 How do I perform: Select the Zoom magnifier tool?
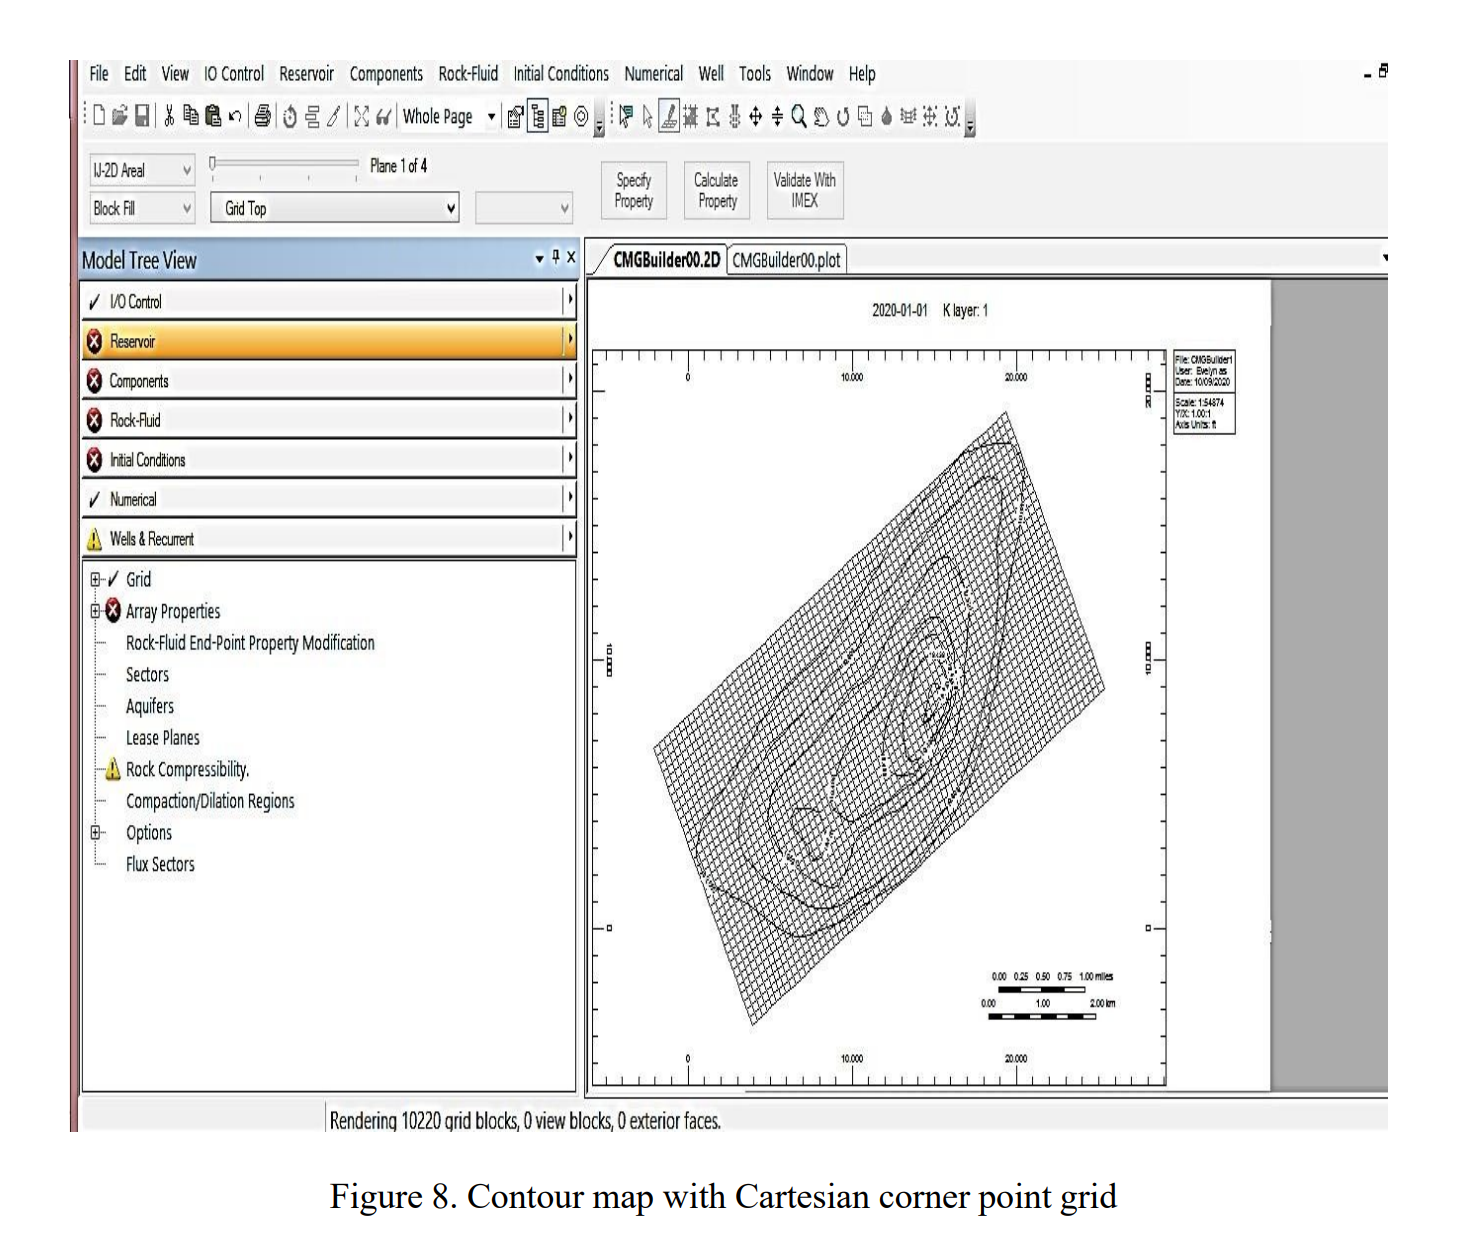click(x=798, y=117)
